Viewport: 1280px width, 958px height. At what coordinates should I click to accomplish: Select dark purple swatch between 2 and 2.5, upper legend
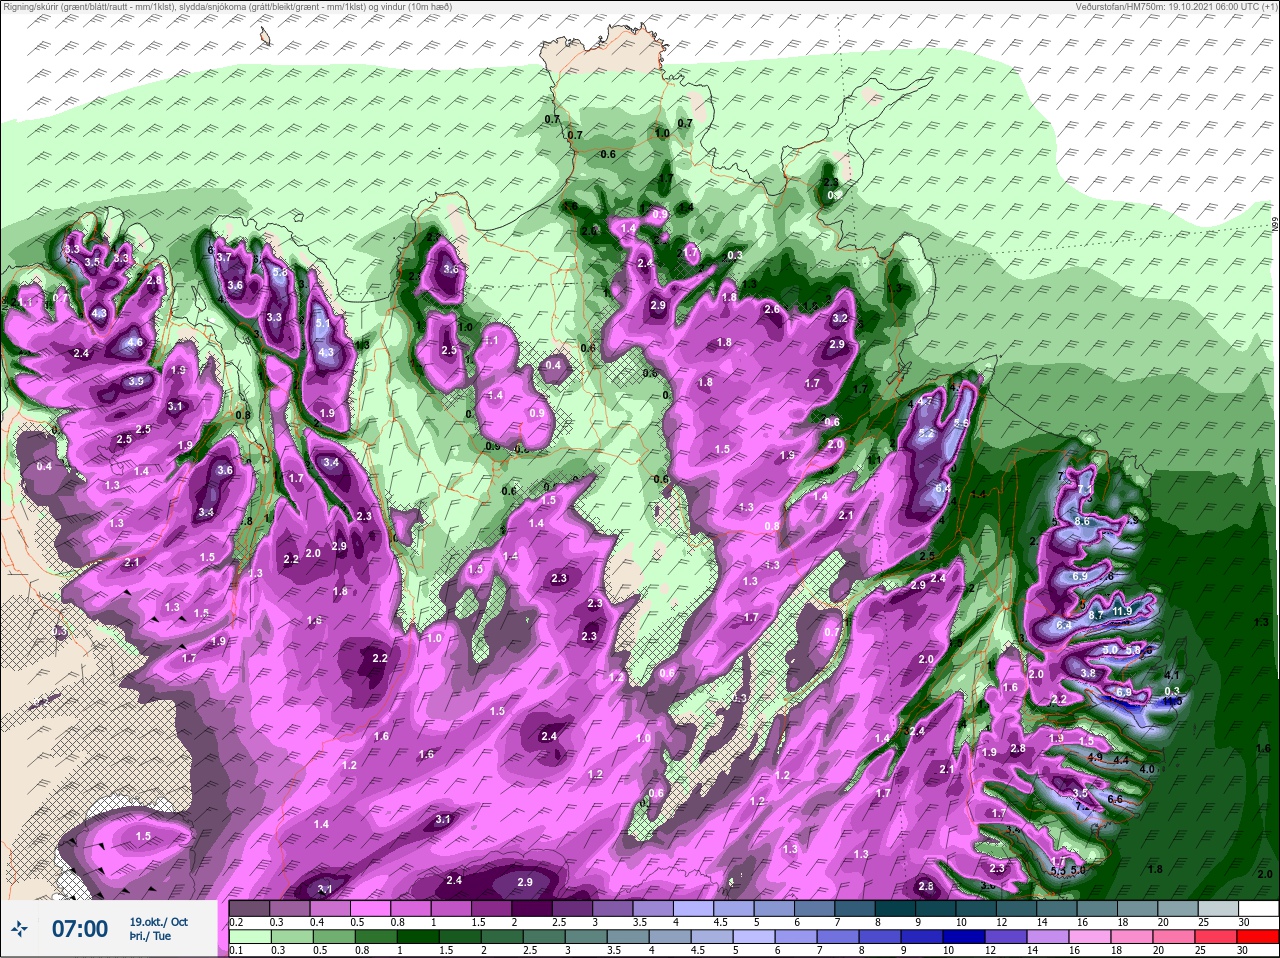click(534, 909)
